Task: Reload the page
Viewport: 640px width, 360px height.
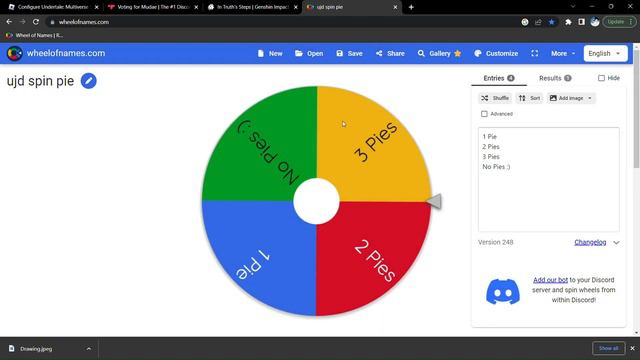Action: click(36, 22)
